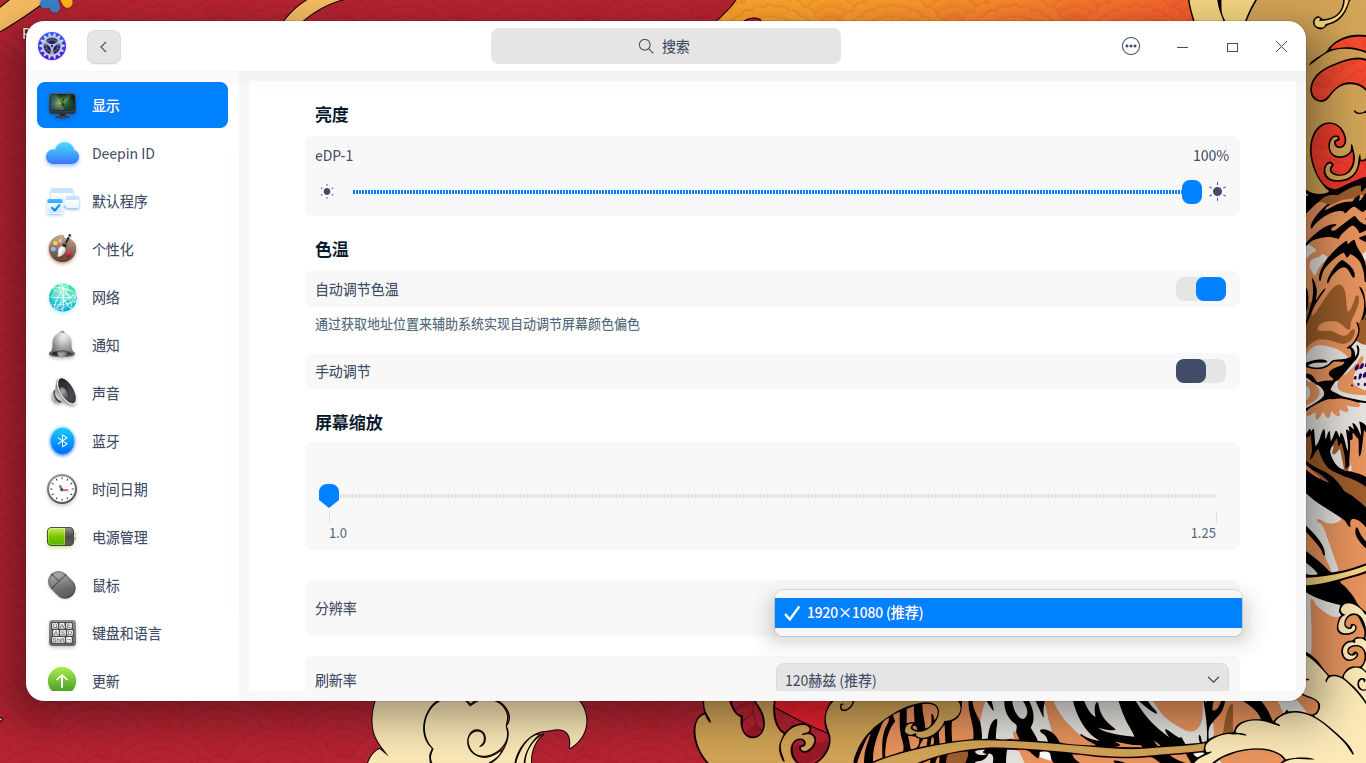The image size is (1366, 763).
Task: Select 1920×1080 (推荐) resolution option
Action: 1008,613
